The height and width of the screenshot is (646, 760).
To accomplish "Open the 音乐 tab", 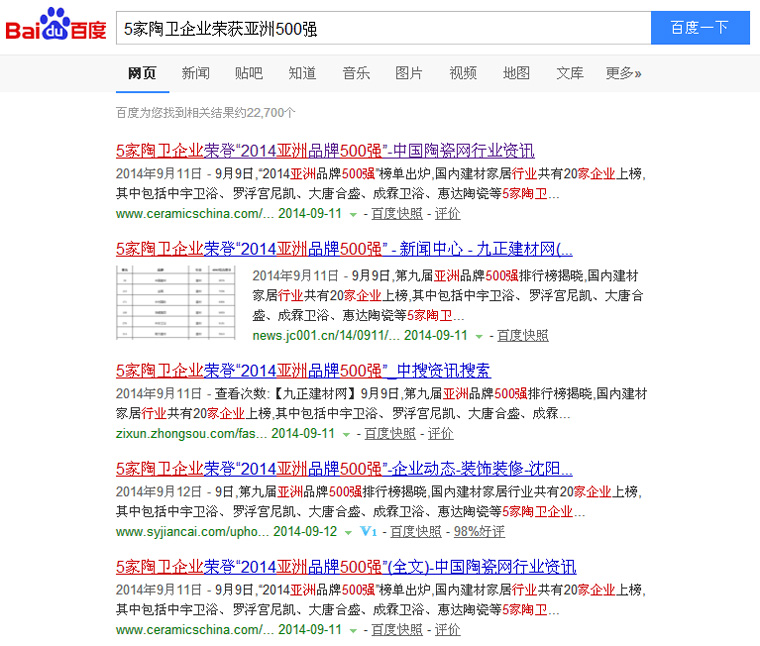I will tap(356, 73).
